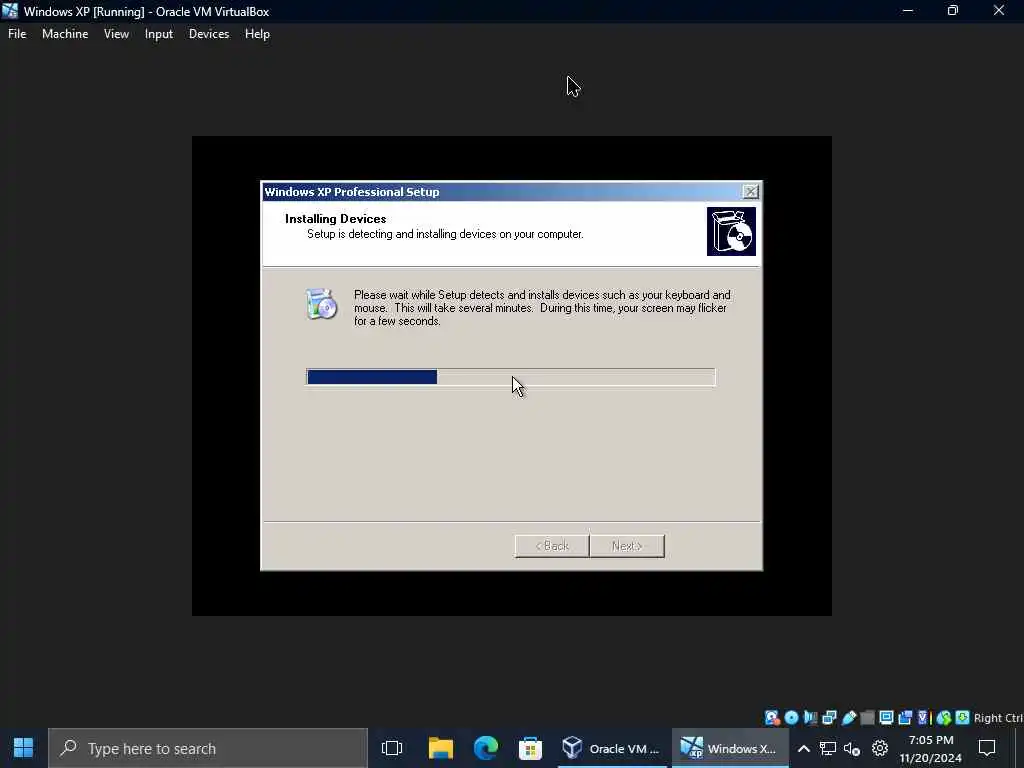Open Task View from the taskbar
Image resolution: width=1024 pixels, height=768 pixels.
pos(392,748)
